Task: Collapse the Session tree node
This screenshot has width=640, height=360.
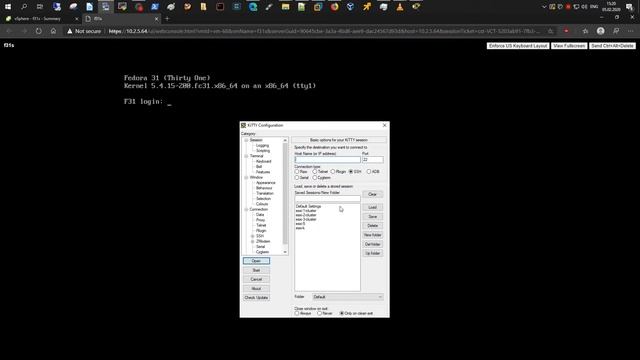Action: point(246,140)
